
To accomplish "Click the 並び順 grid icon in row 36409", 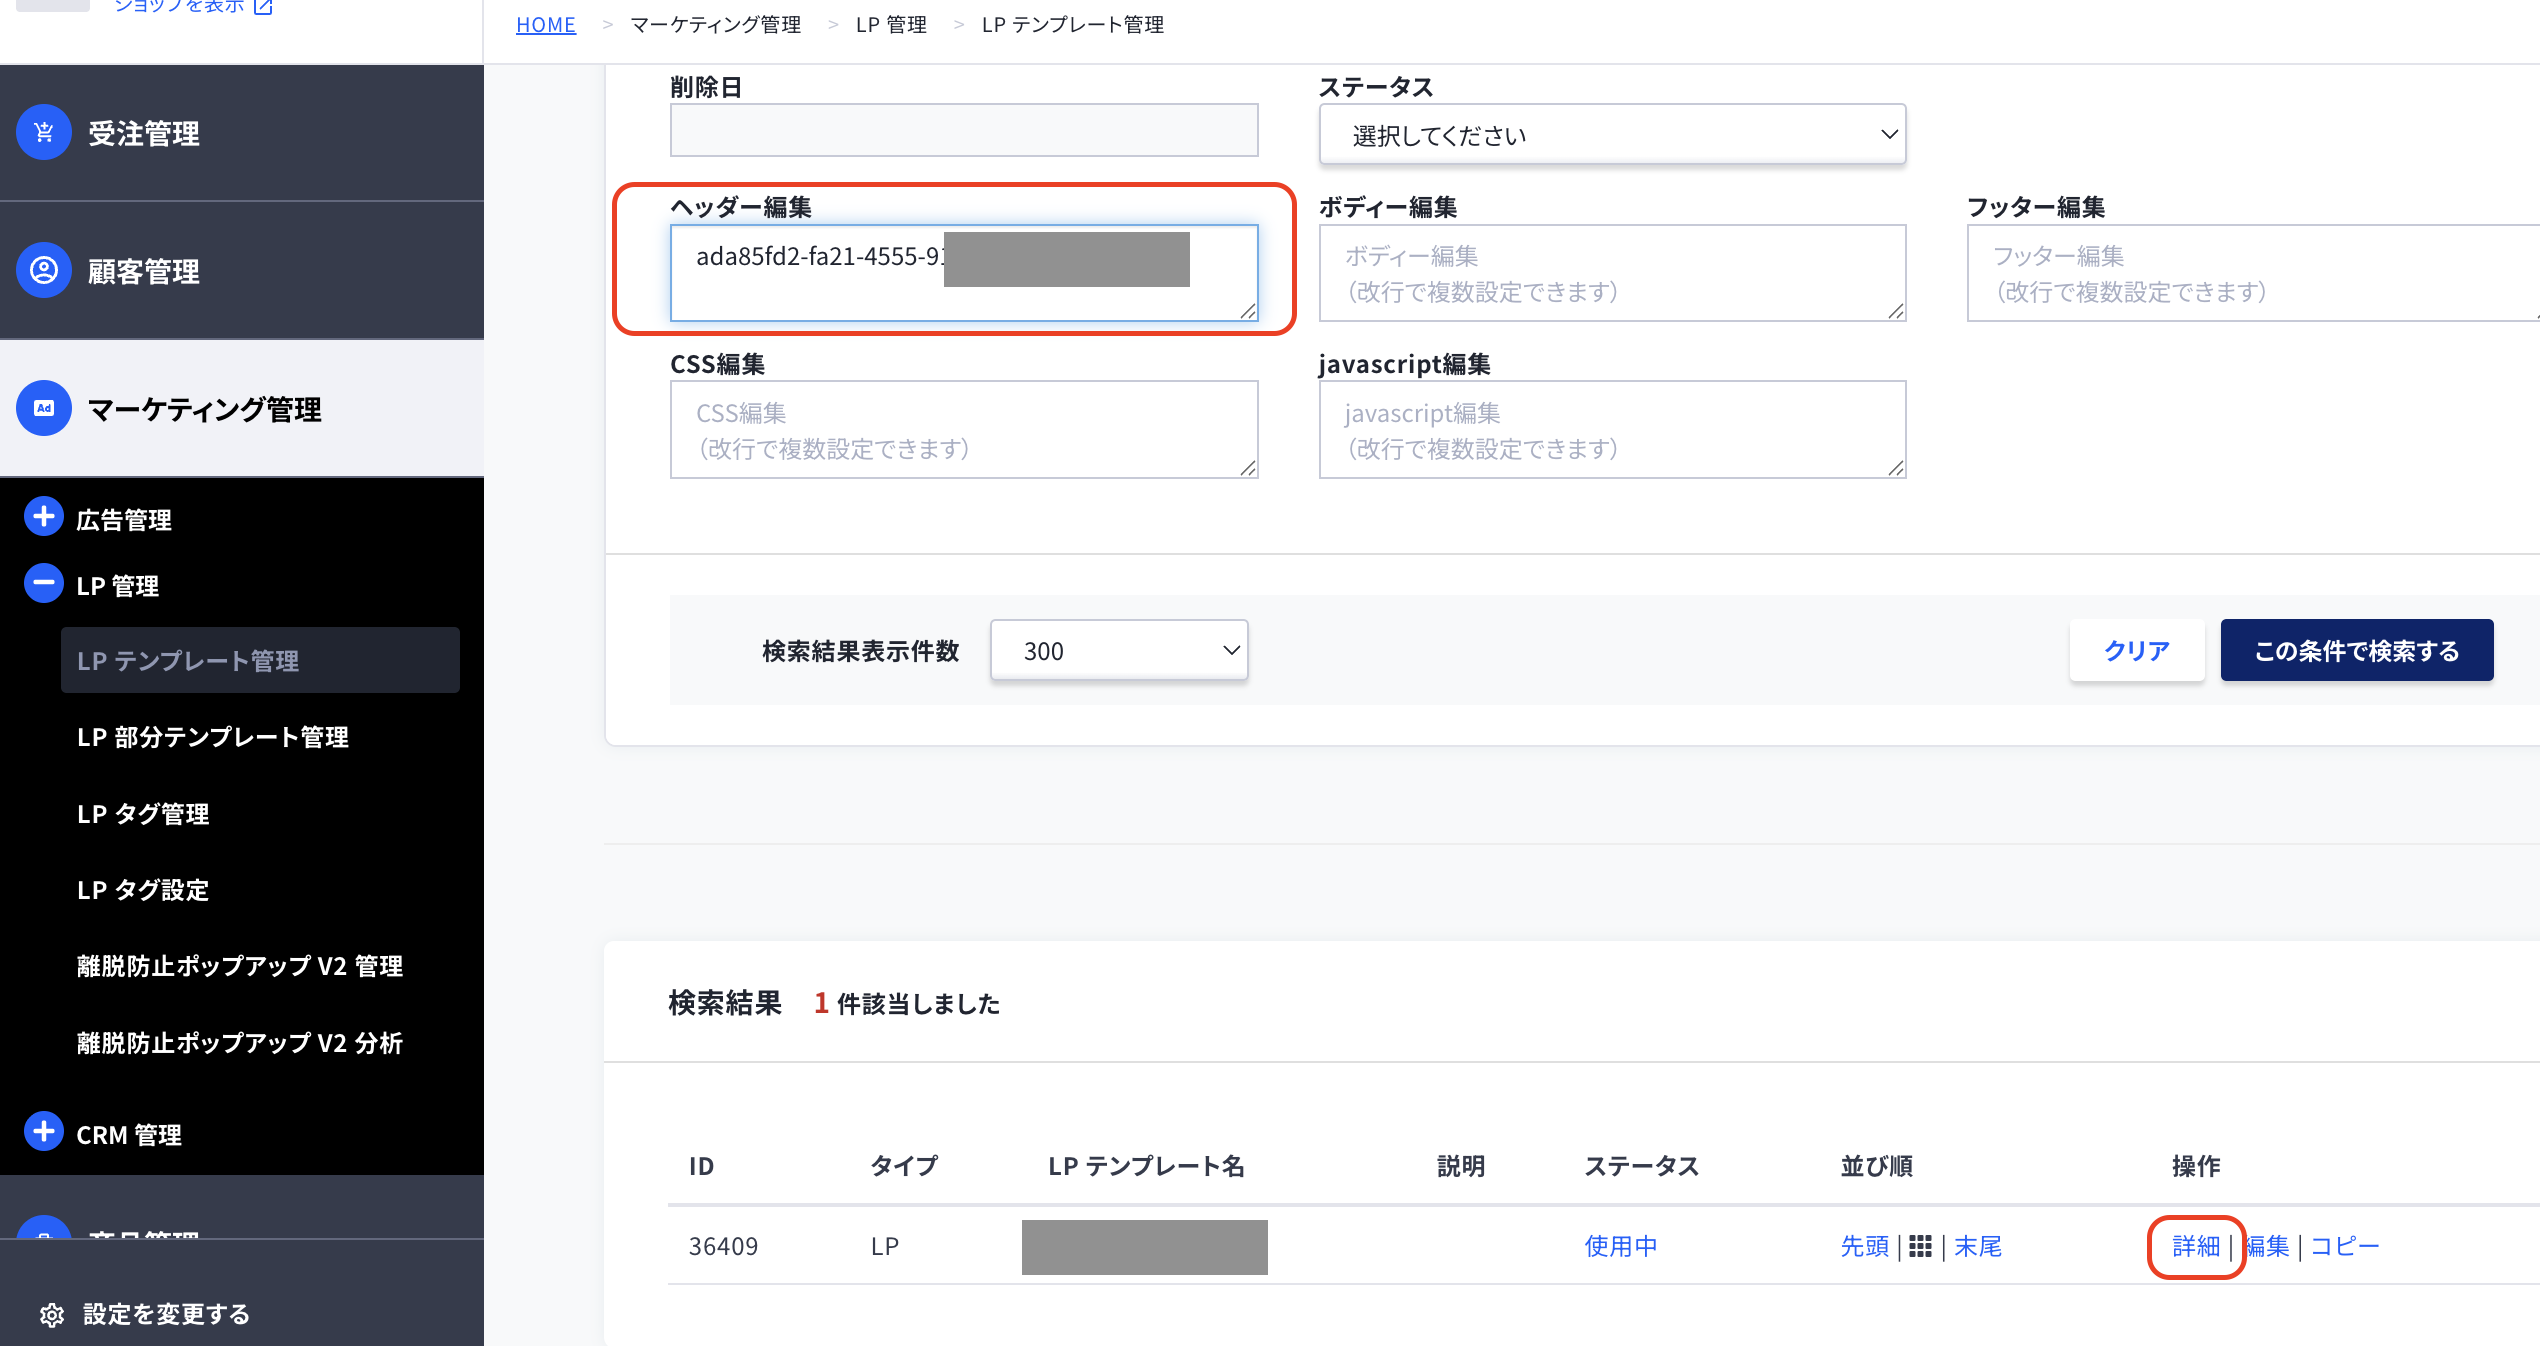I will tap(1920, 1246).
